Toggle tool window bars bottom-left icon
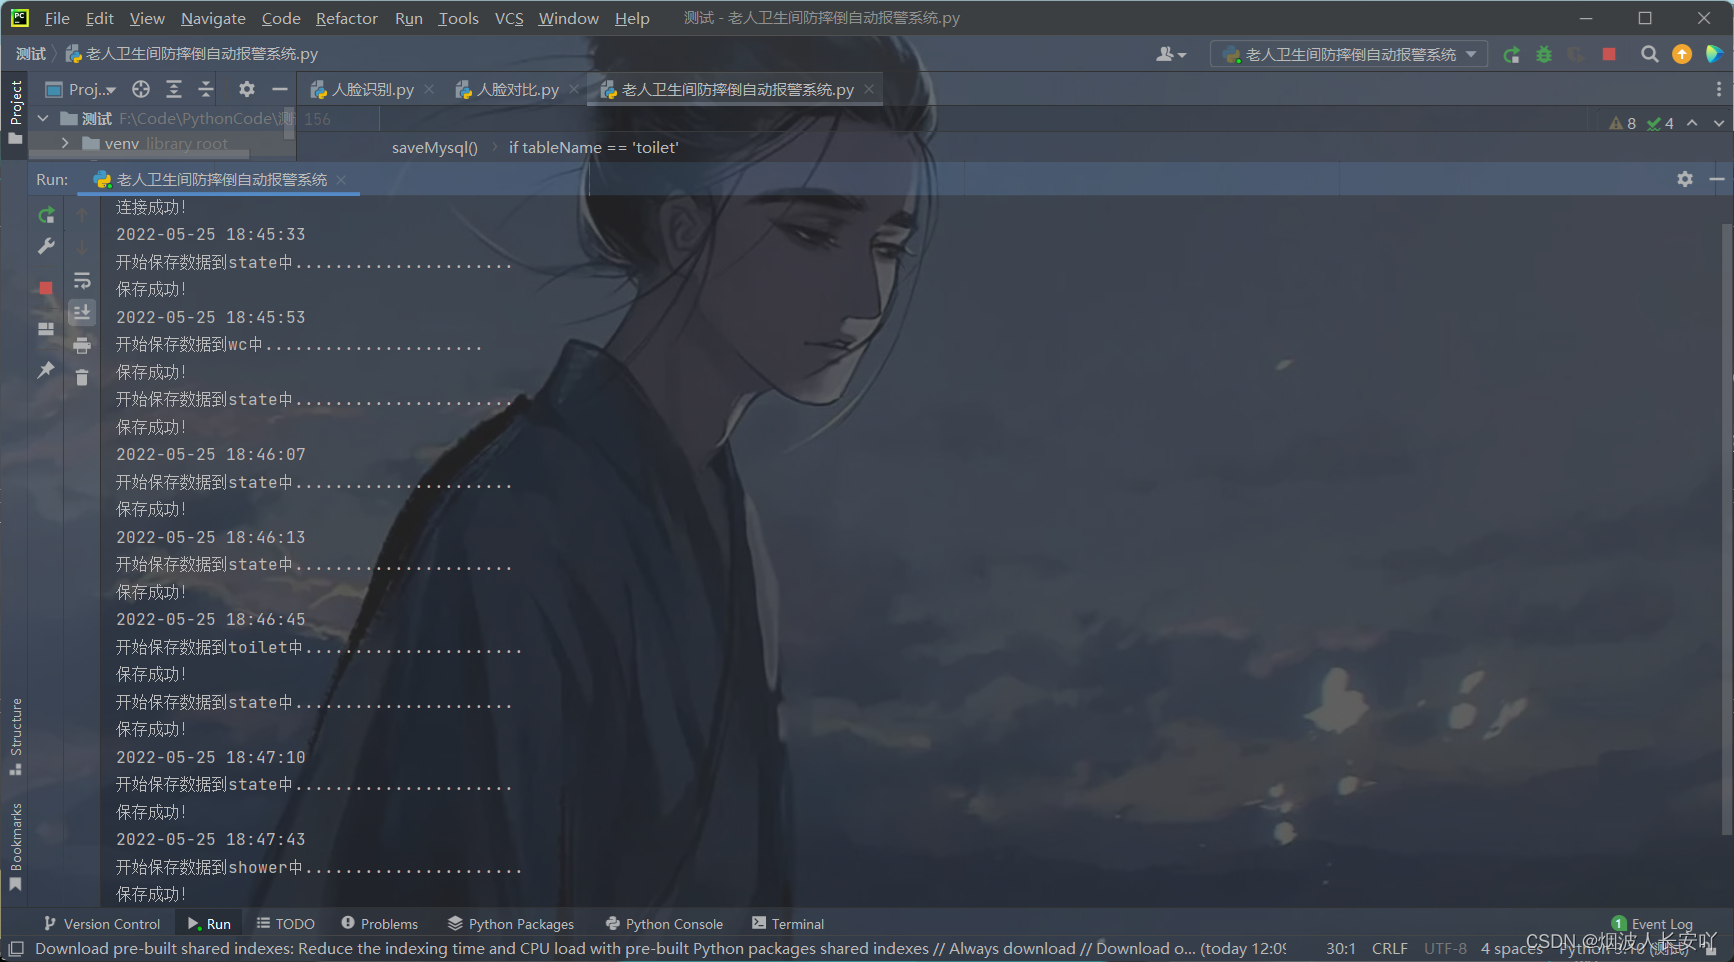The width and height of the screenshot is (1734, 962). click(16, 948)
